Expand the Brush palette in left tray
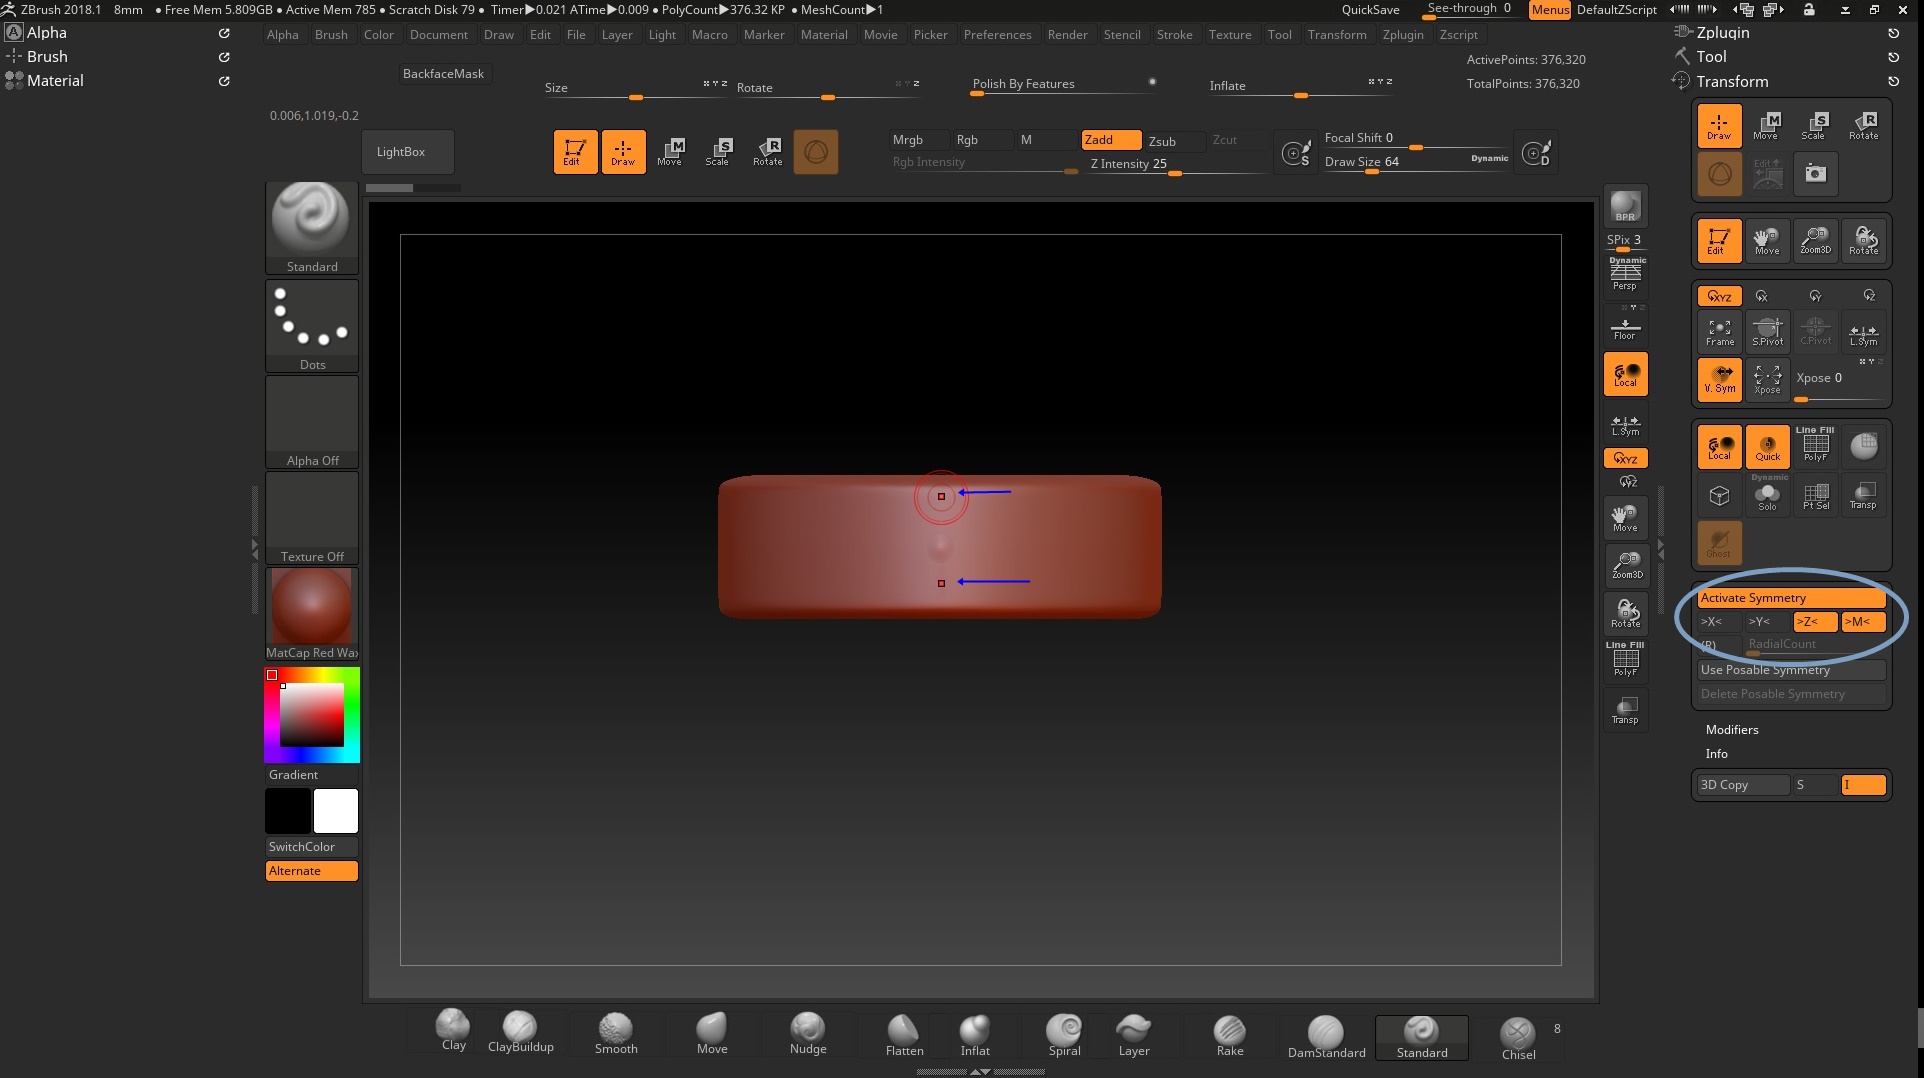1924x1078 pixels. pyautogui.click(x=47, y=56)
